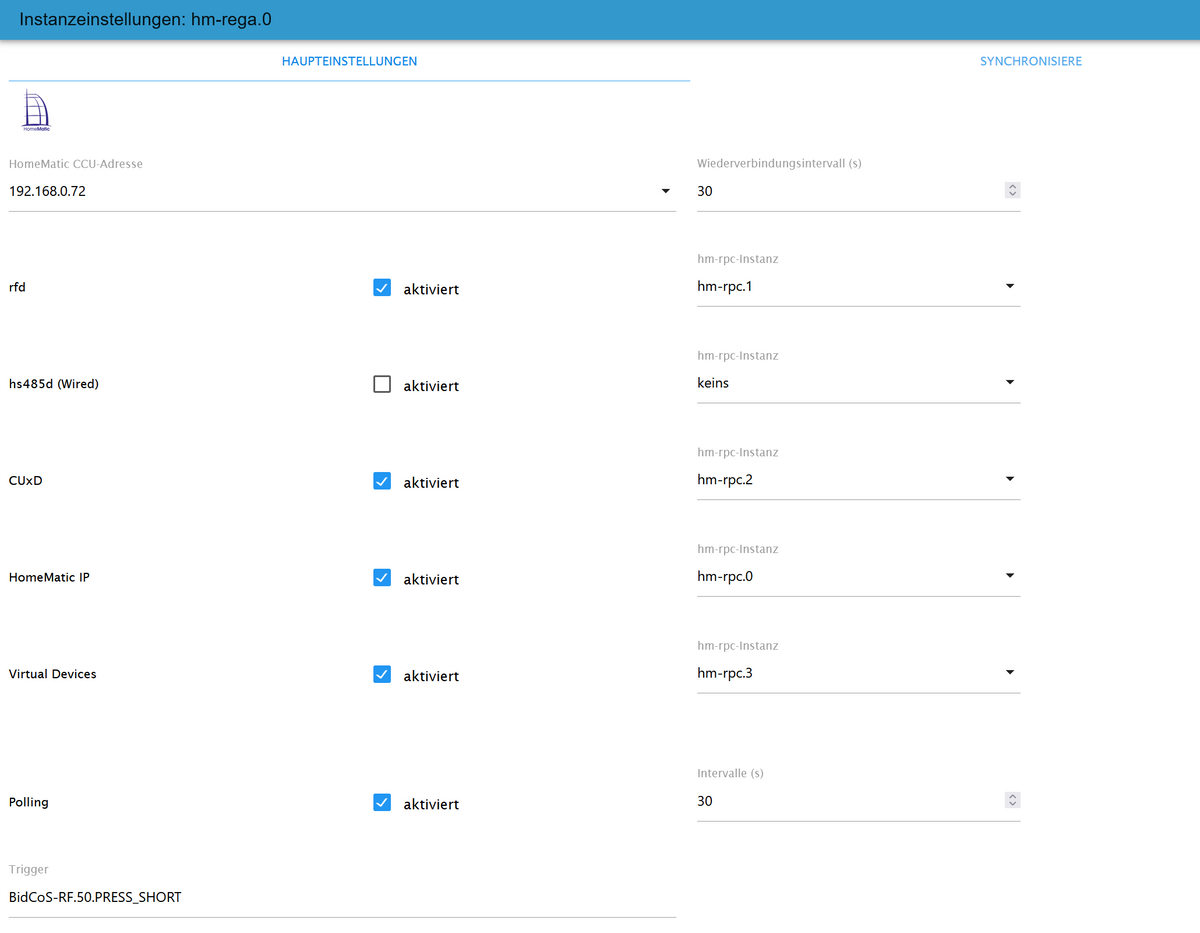Open the hm-rpc.2 instance dropdown
Viewport: 1200px width, 933px height.
[858, 480]
